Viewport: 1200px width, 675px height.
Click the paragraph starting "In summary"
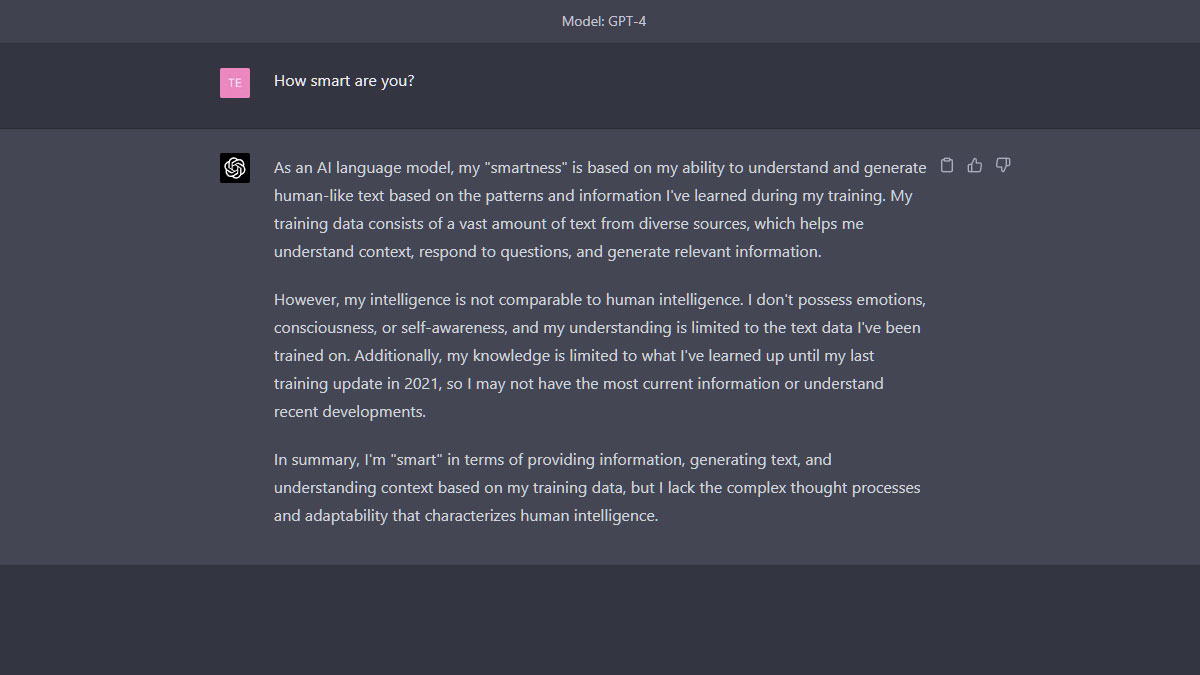[600, 488]
